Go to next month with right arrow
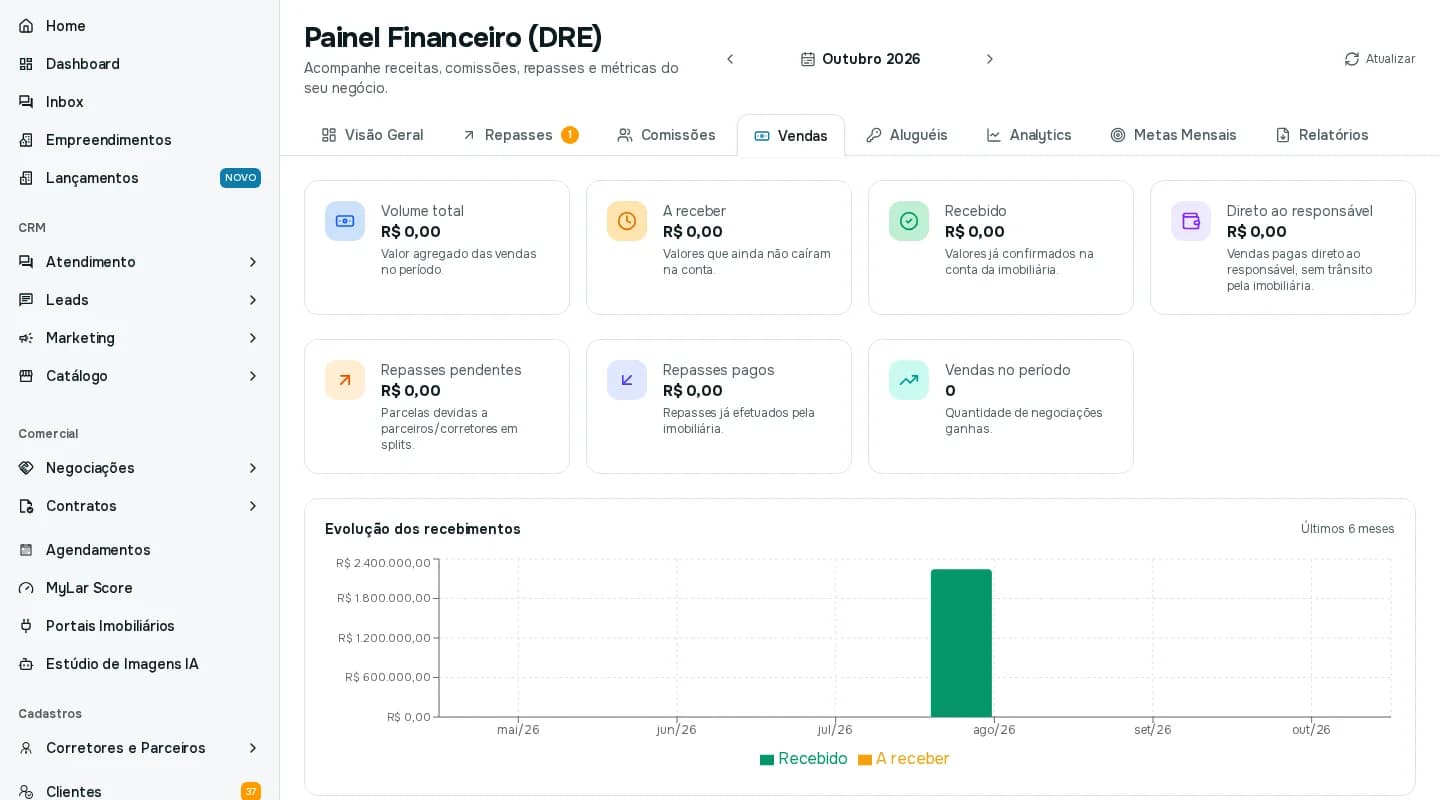 point(990,59)
